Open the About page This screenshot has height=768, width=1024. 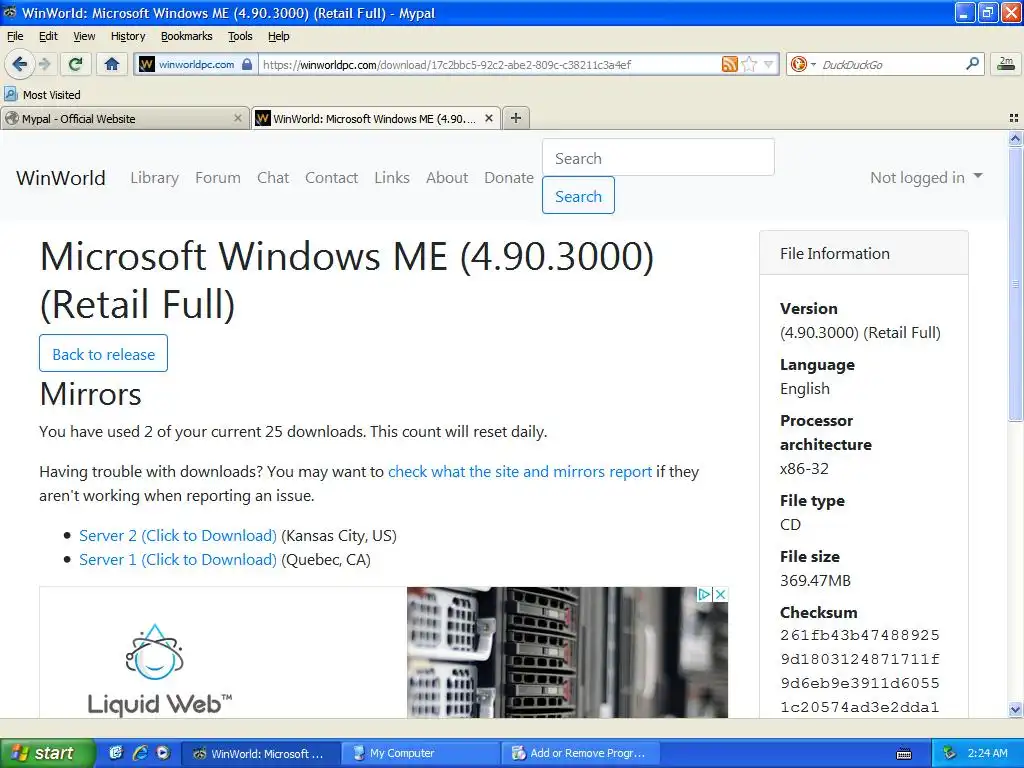pyautogui.click(x=447, y=178)
